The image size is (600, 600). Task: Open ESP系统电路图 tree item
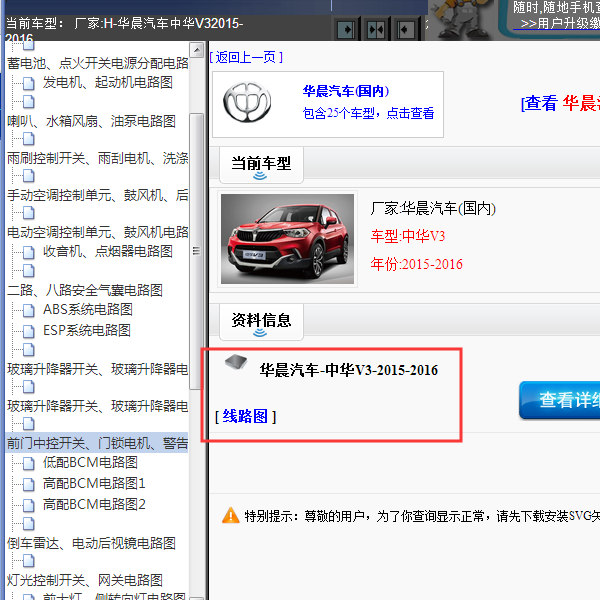pyautogui.click(x=86, y=330)
